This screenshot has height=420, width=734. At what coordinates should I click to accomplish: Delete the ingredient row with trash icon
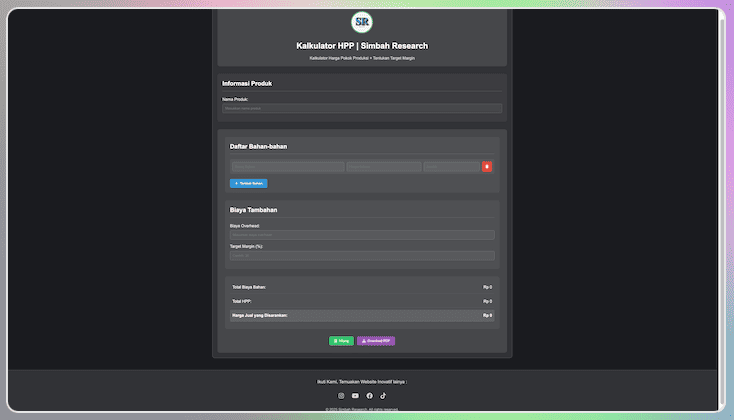487,167
